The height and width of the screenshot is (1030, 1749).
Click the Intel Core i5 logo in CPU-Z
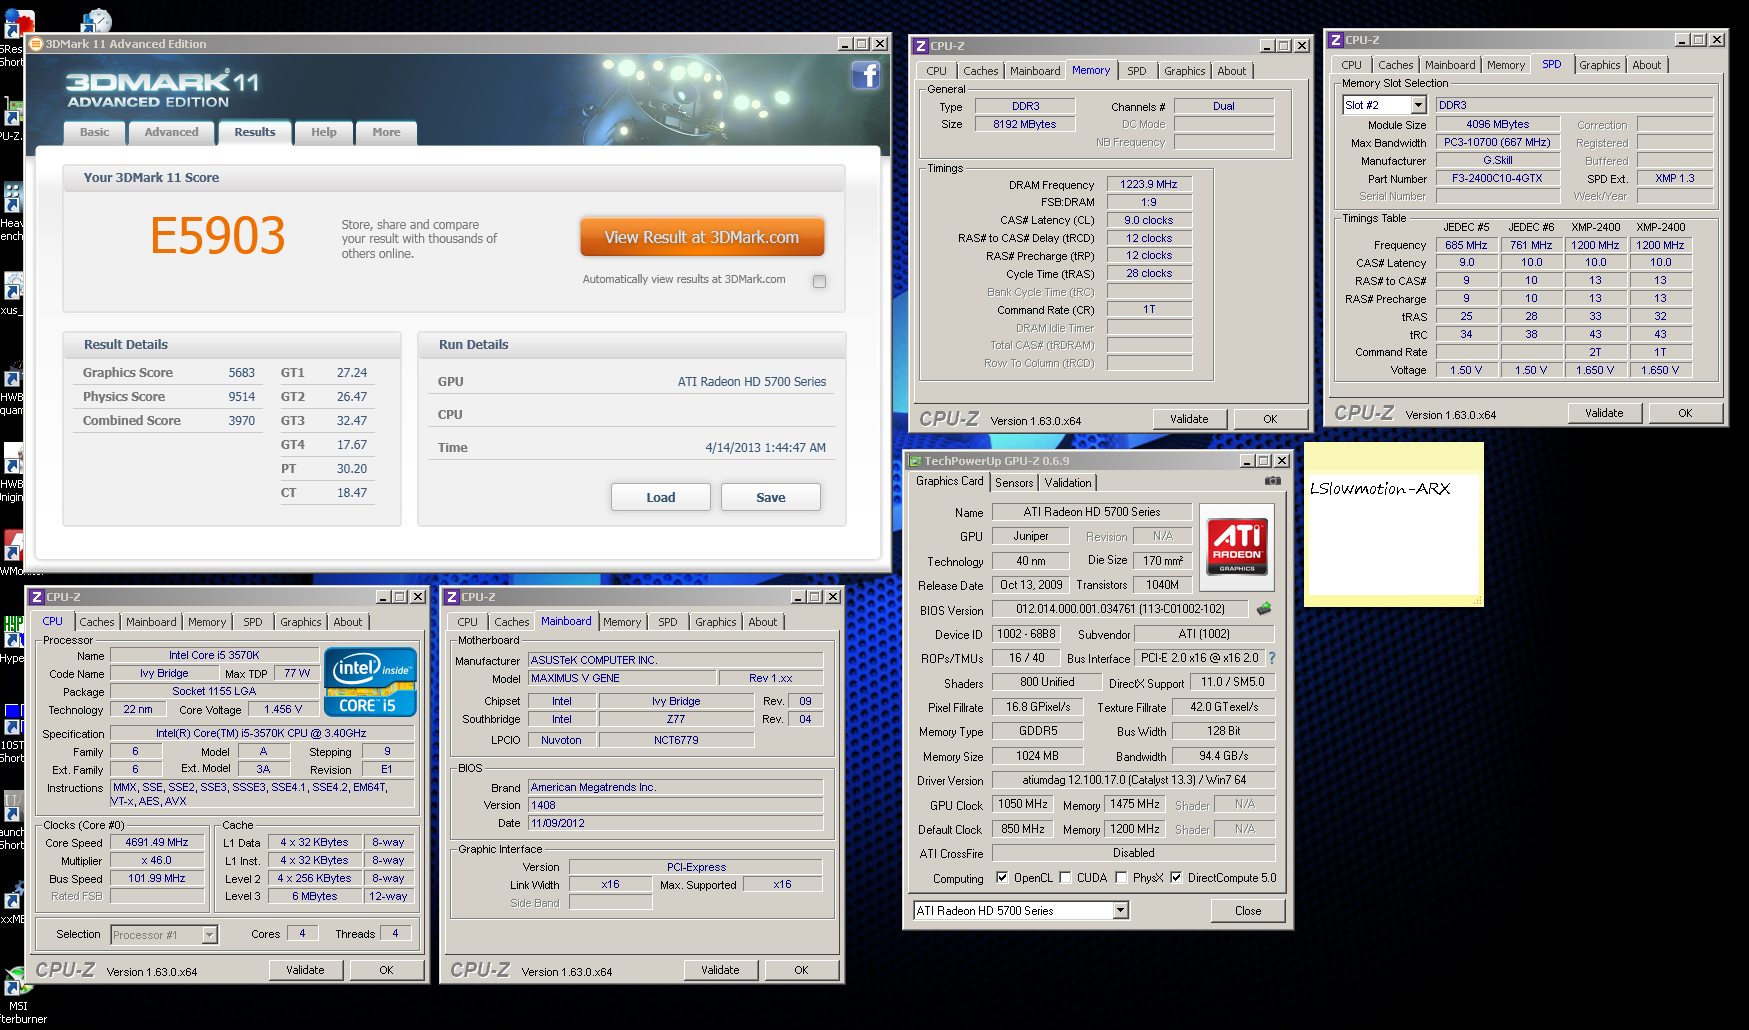(370, 682)
